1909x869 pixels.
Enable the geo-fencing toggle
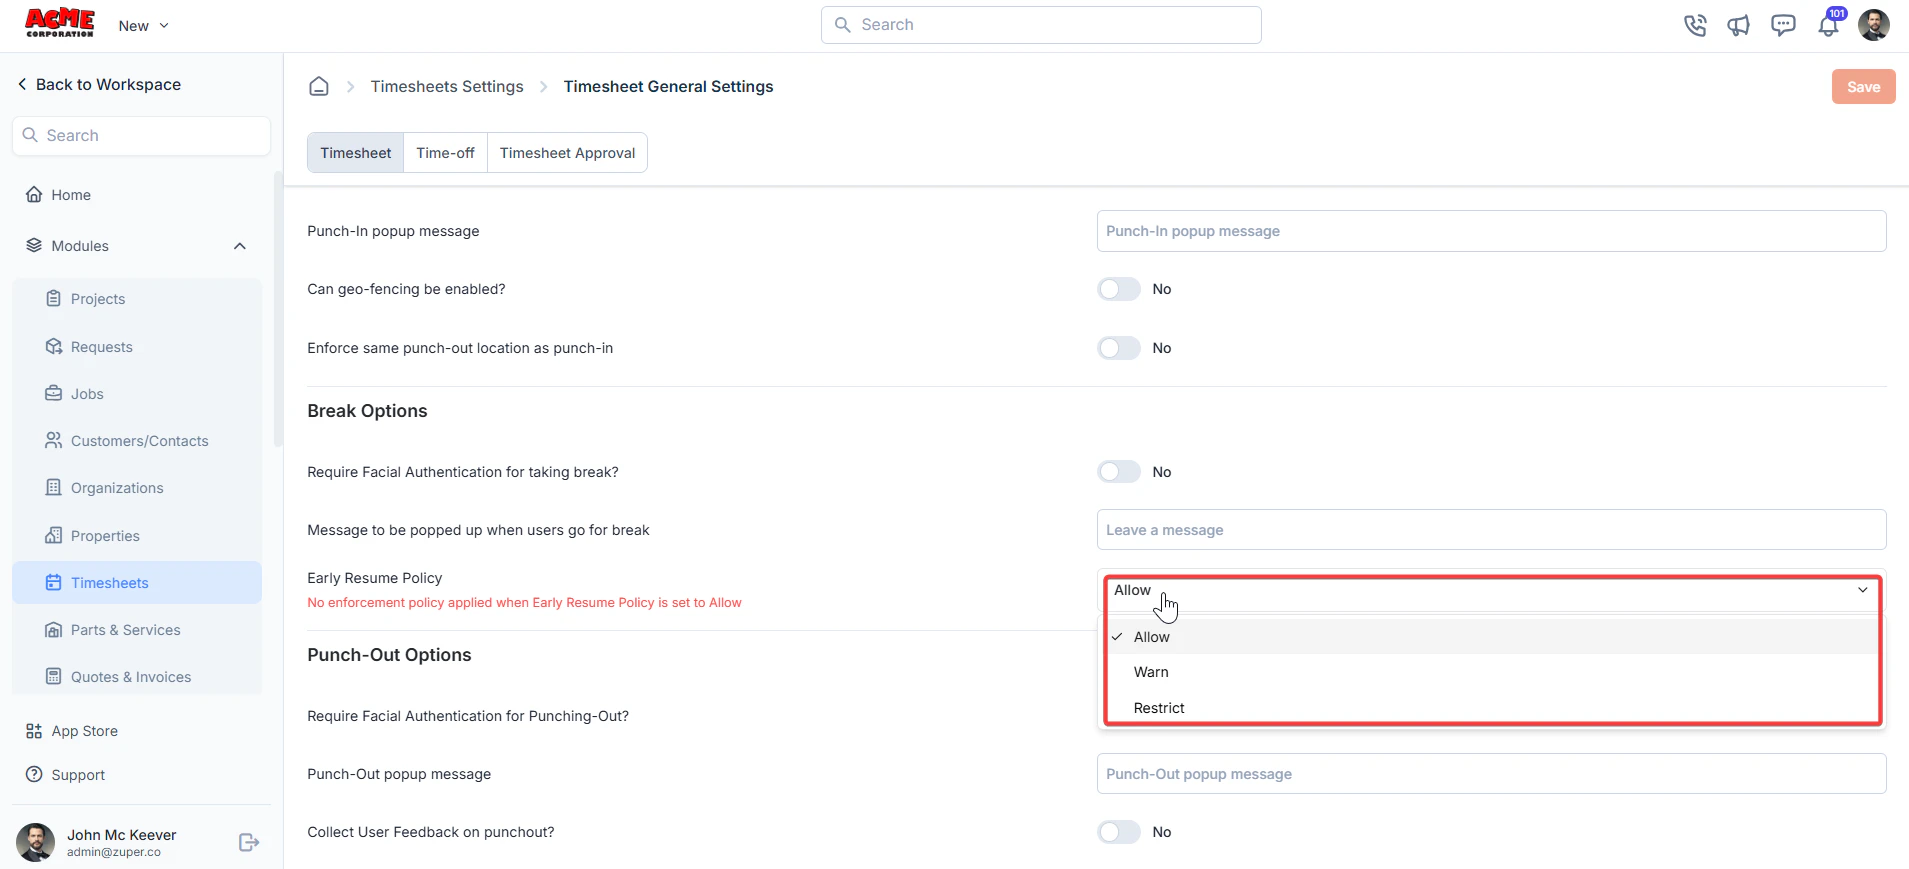(x=1119, y=289)
